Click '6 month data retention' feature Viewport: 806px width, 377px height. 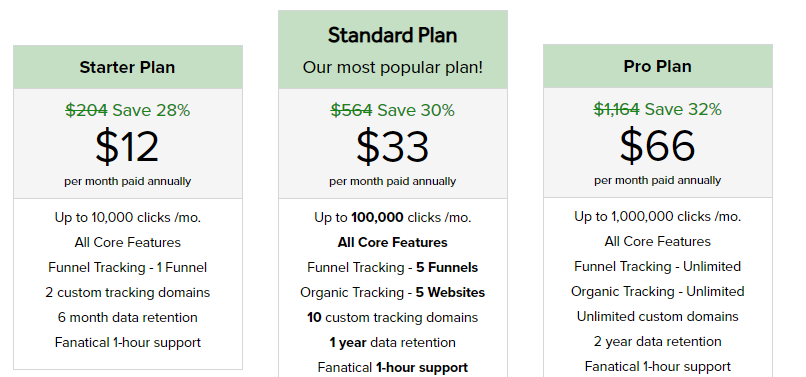[x=127, y=317]
